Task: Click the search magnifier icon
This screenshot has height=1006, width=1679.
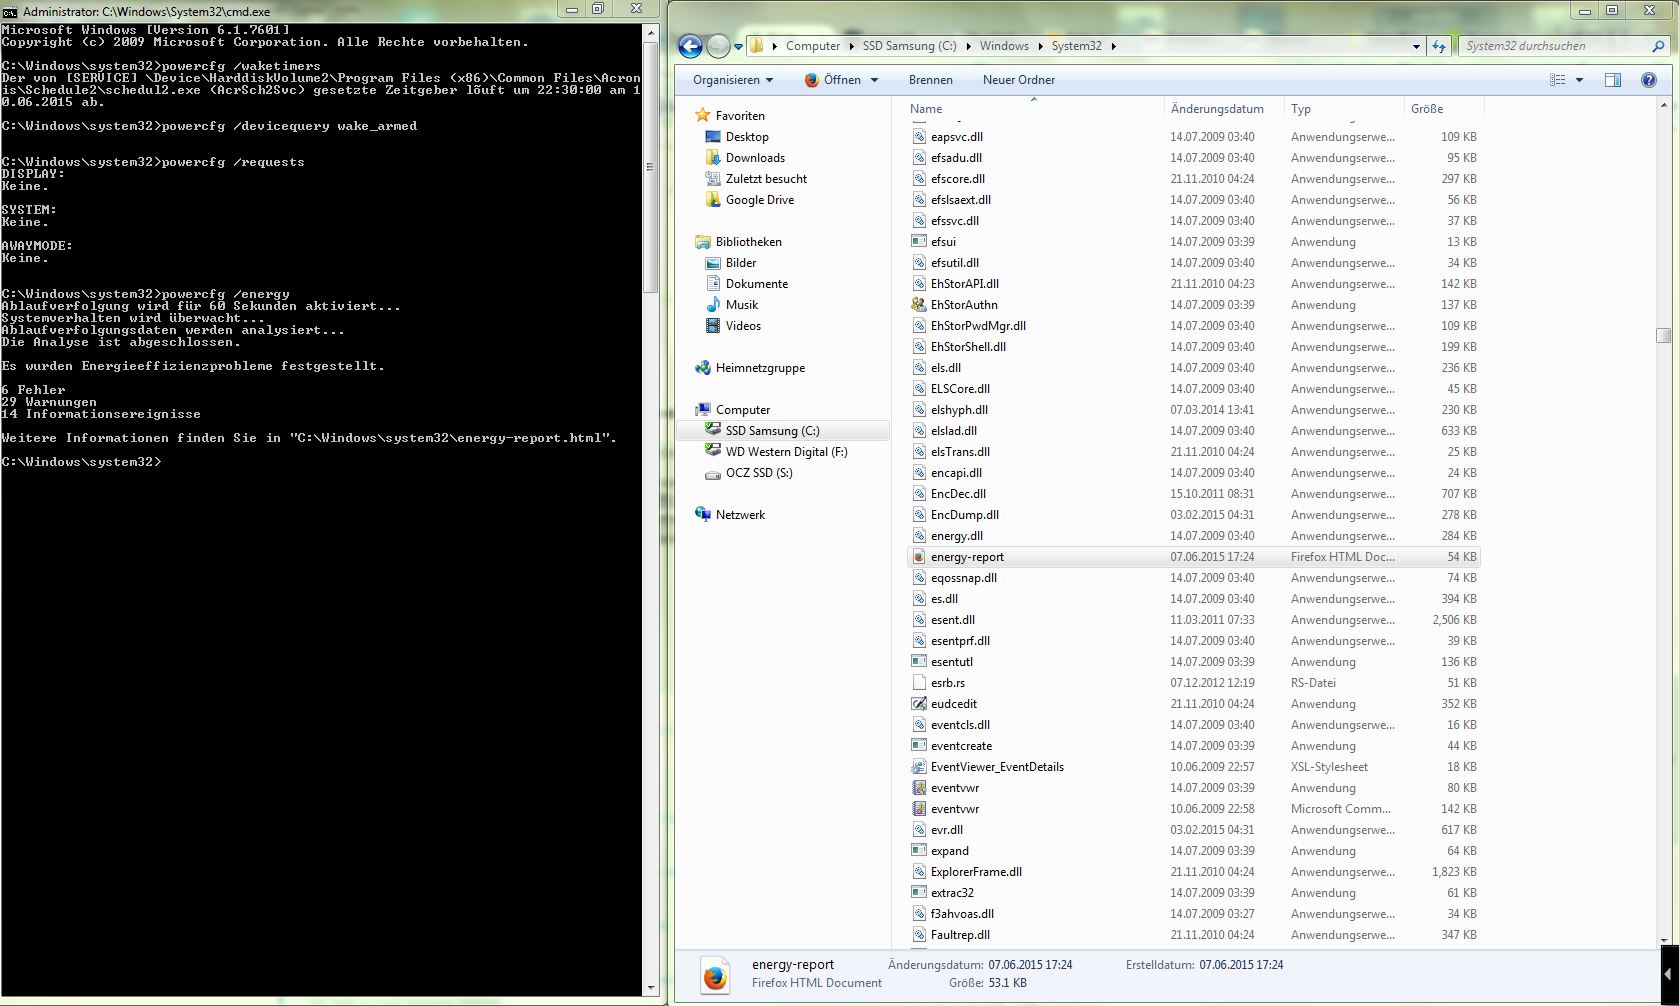Action: click(x=1658, y=46)
